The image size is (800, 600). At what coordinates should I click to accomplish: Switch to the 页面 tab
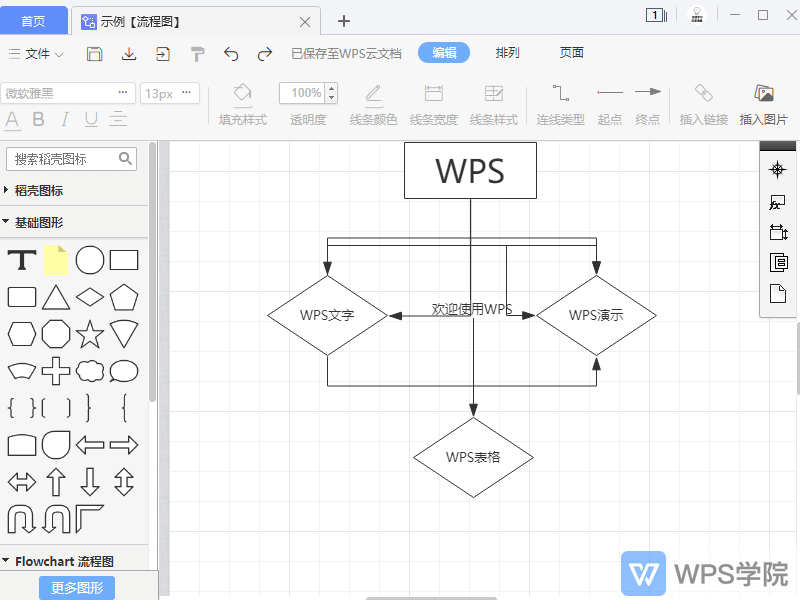pyautogui.click(x=571, y=53)
